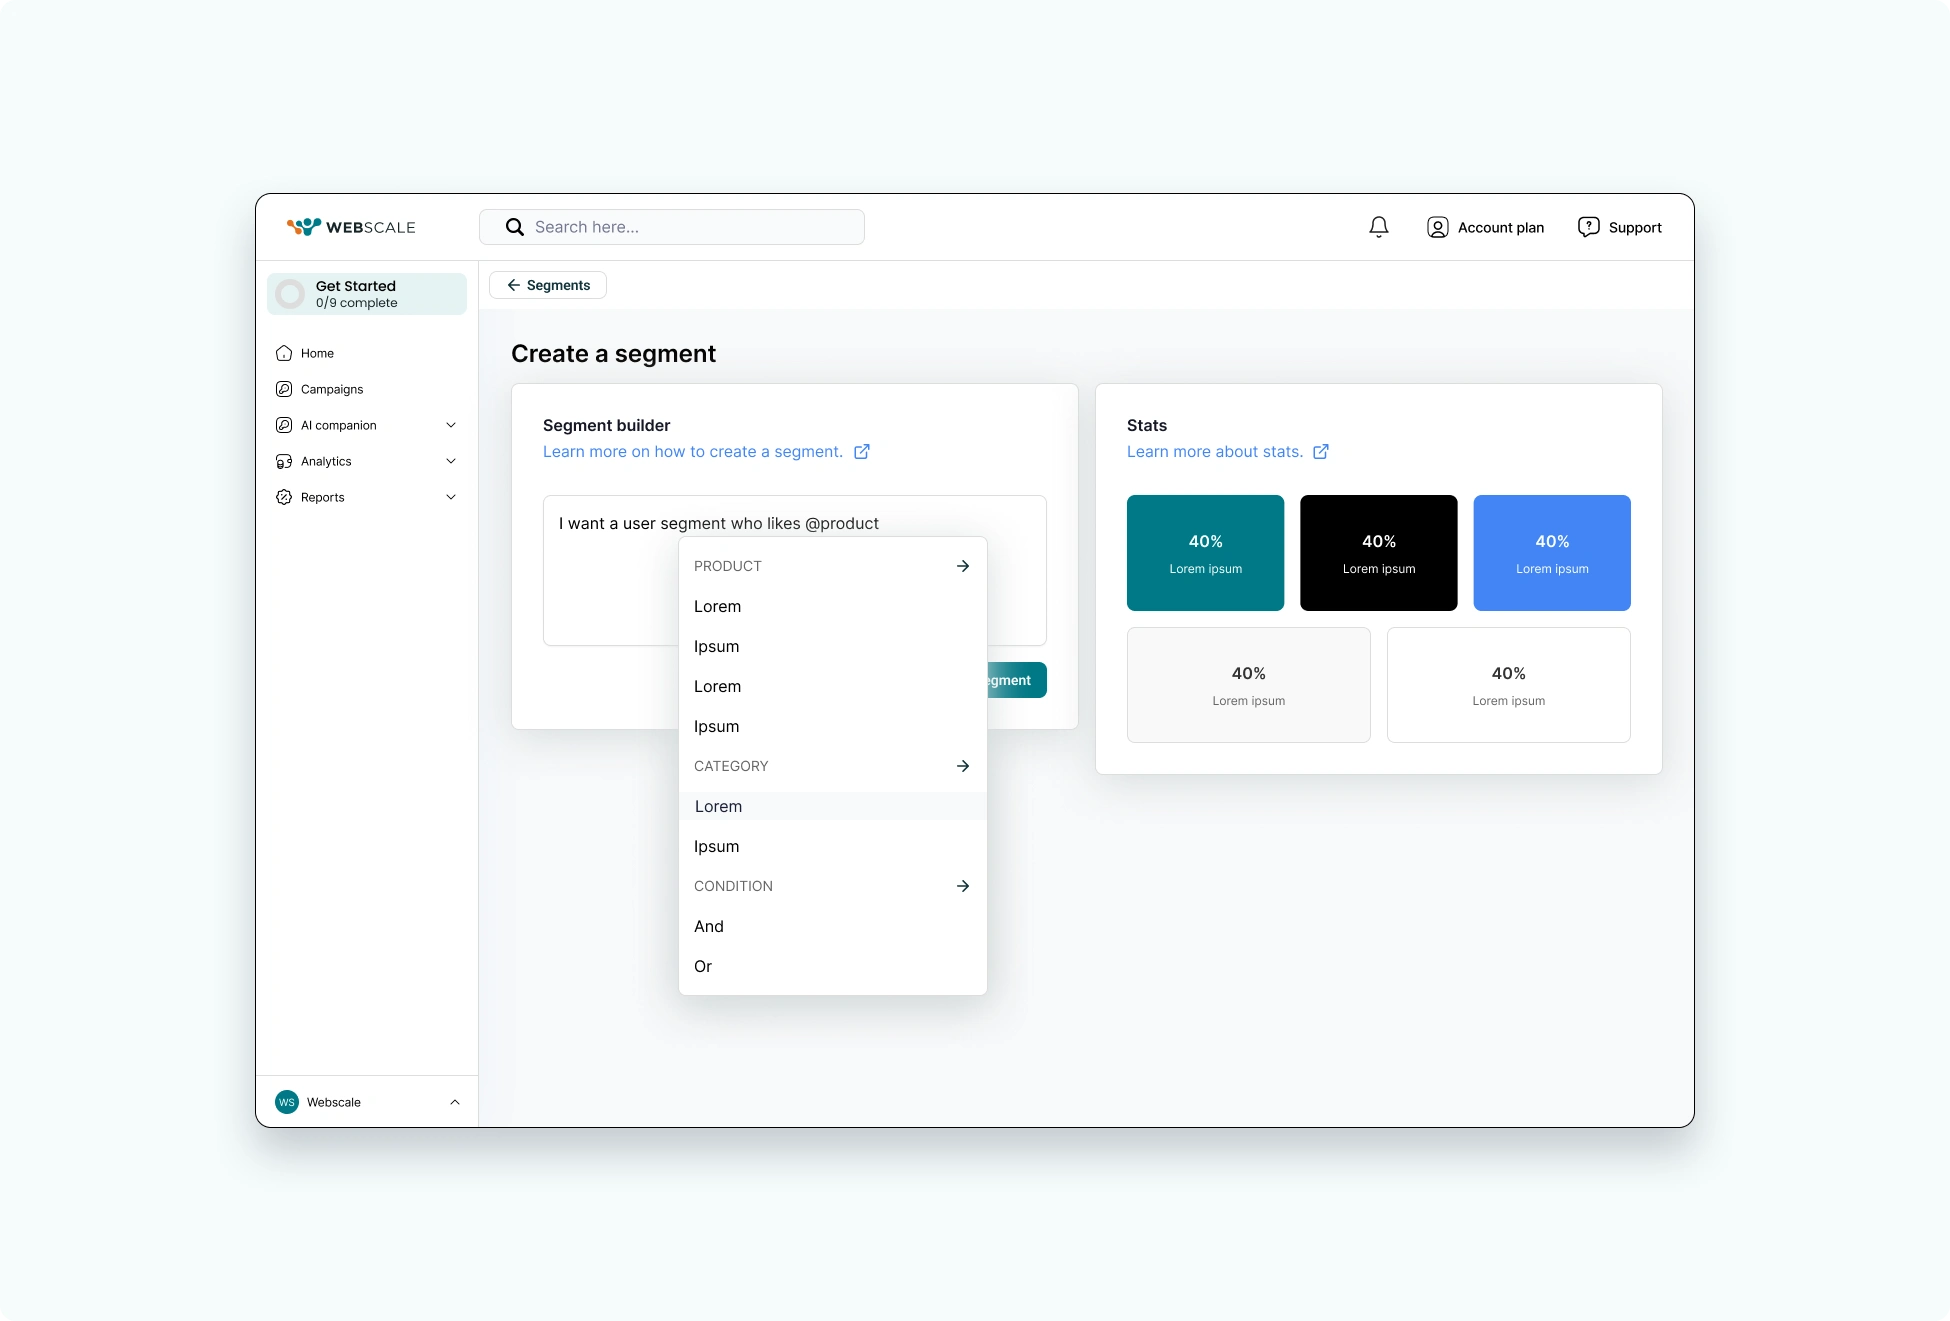Expand the Analytics submenu chevron
This screenshot has width=1950, height=1321.
point(451,461)
